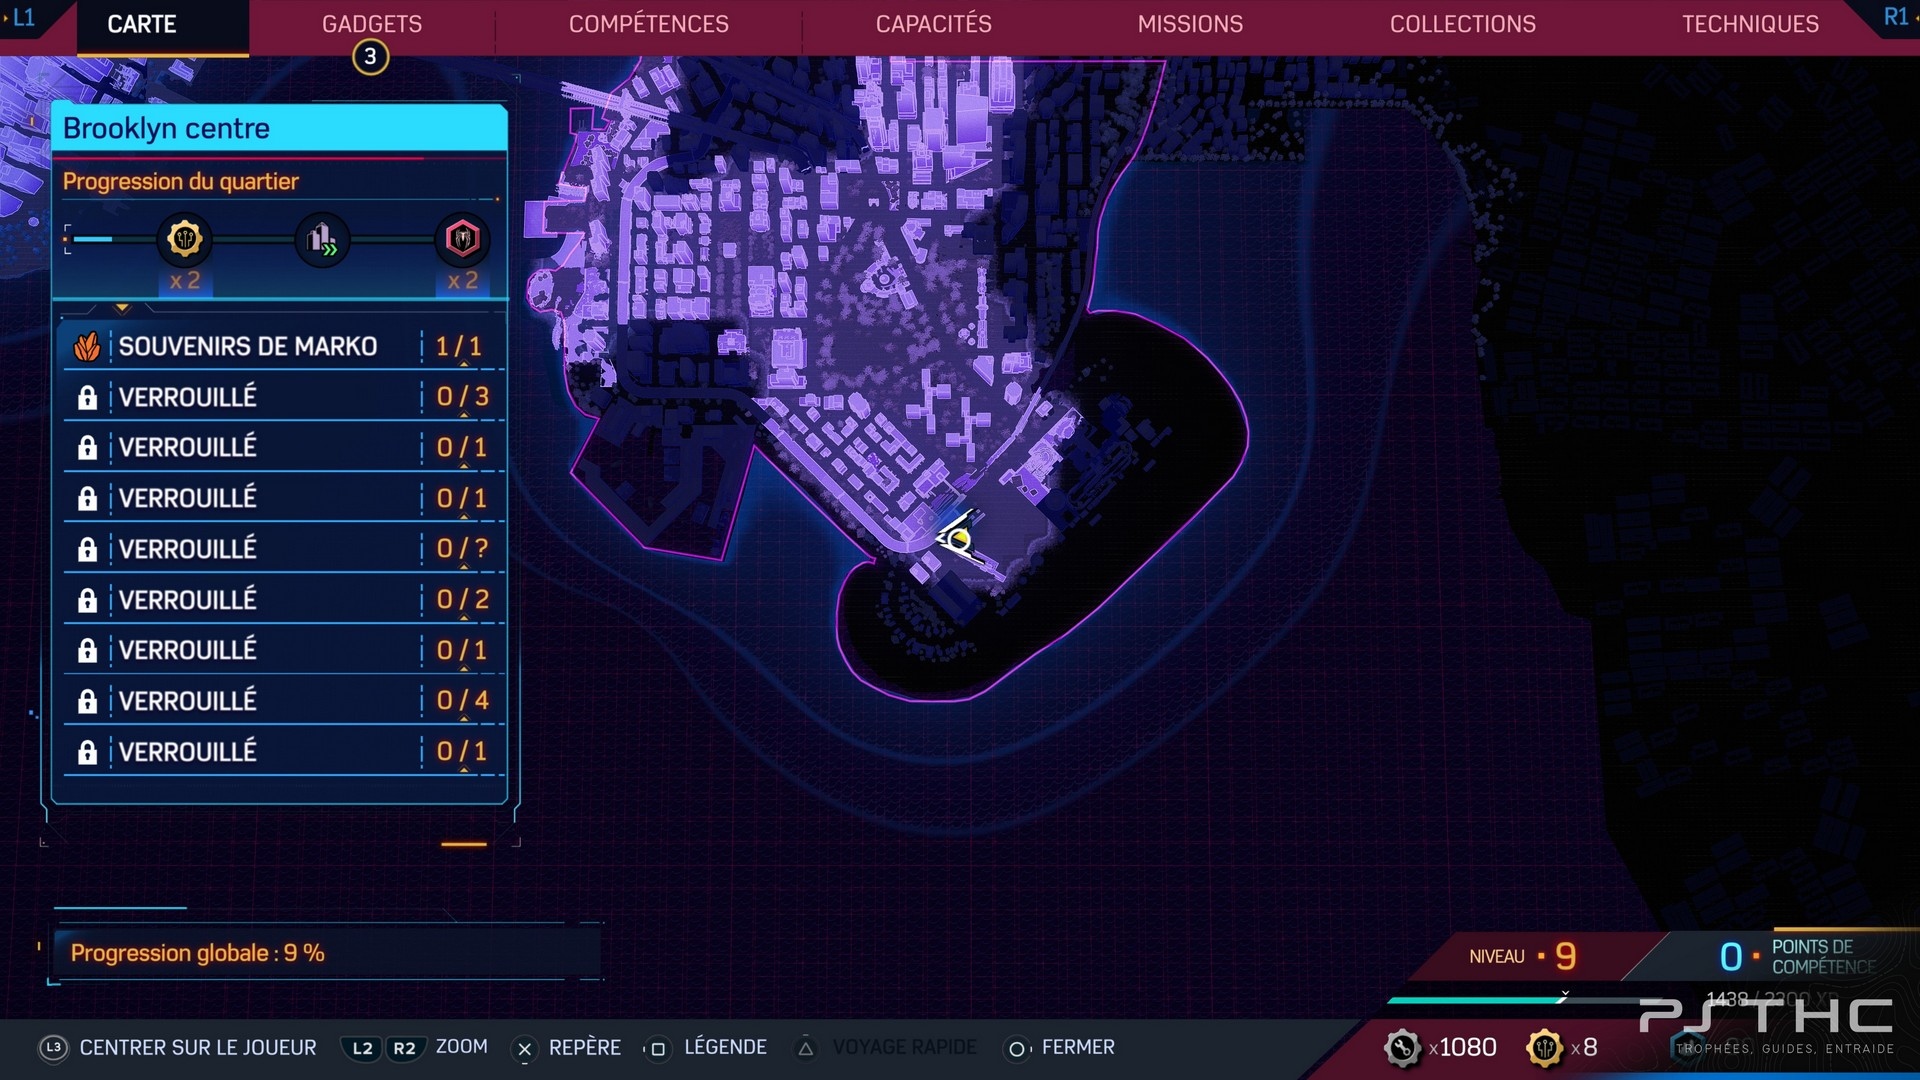The width and height of the screenshot is (1920, 1080).
Task: Select the VERROUILLÉ row showing 0/?
Action: (x=284, y=549)
